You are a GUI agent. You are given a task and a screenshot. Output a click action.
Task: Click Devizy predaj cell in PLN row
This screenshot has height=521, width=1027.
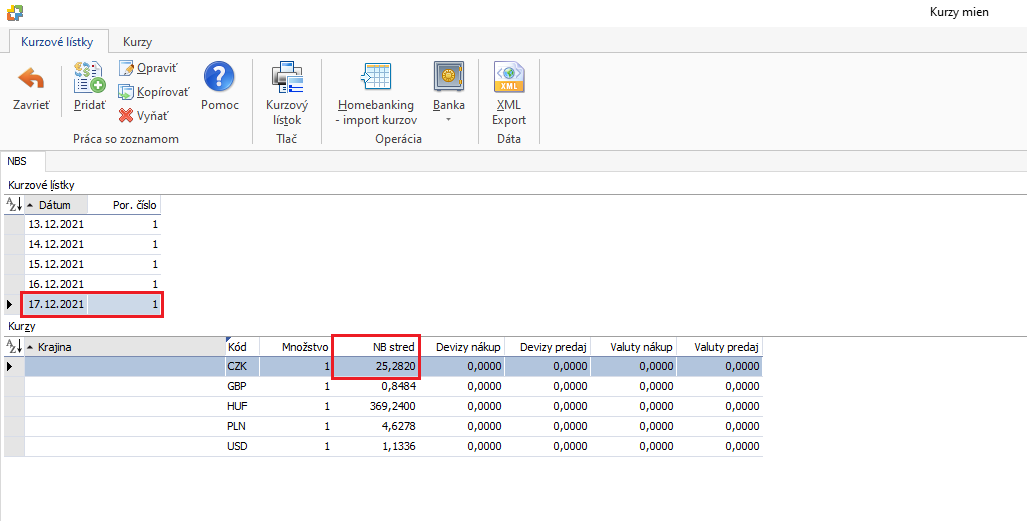point(548,426)
